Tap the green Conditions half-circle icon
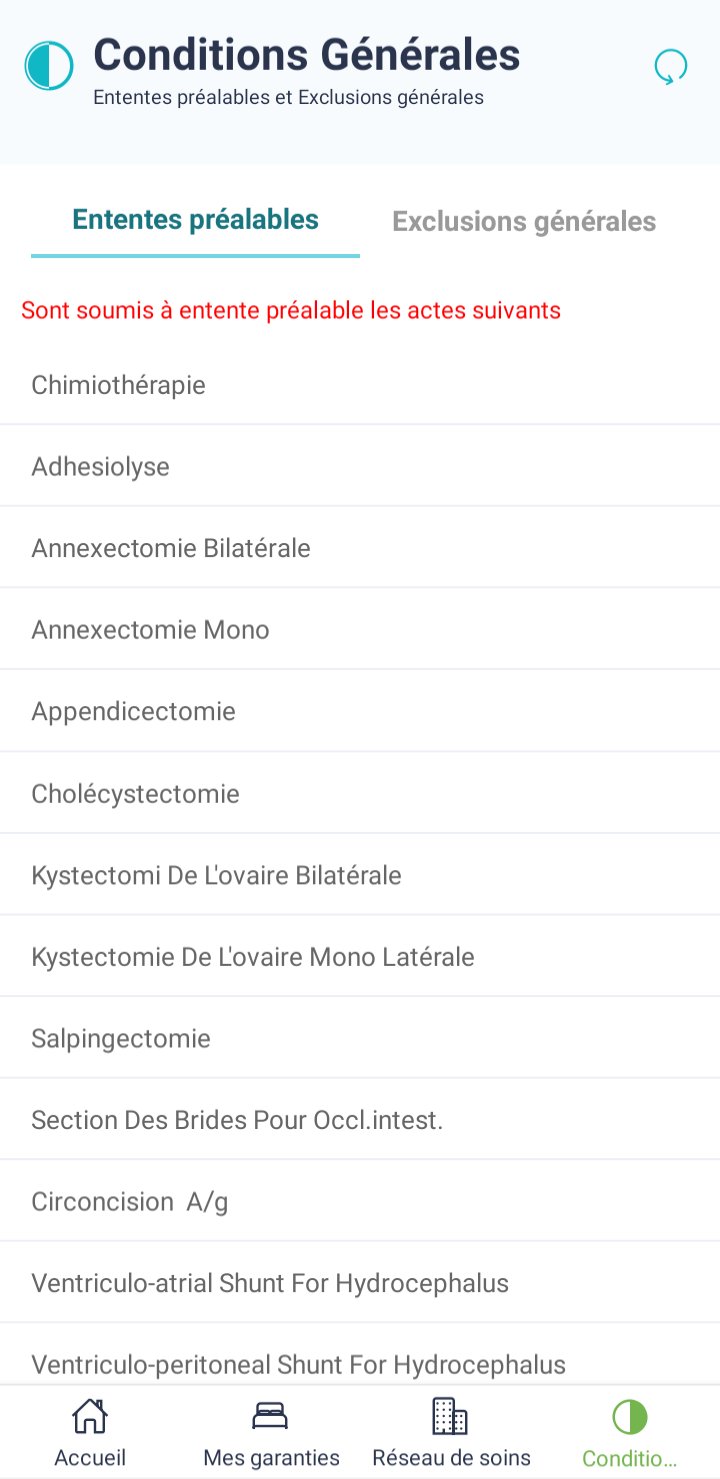The image size is (720, 1479). [630, 1417]
